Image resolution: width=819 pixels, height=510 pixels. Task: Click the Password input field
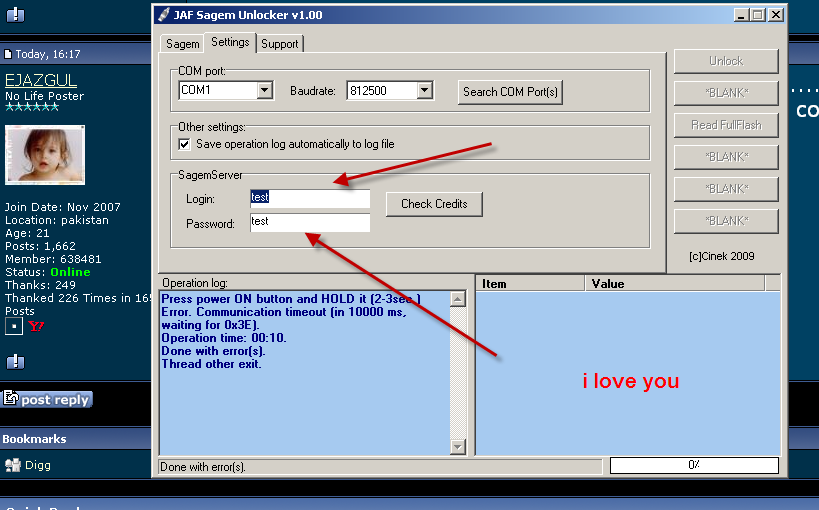pos(310,222)
